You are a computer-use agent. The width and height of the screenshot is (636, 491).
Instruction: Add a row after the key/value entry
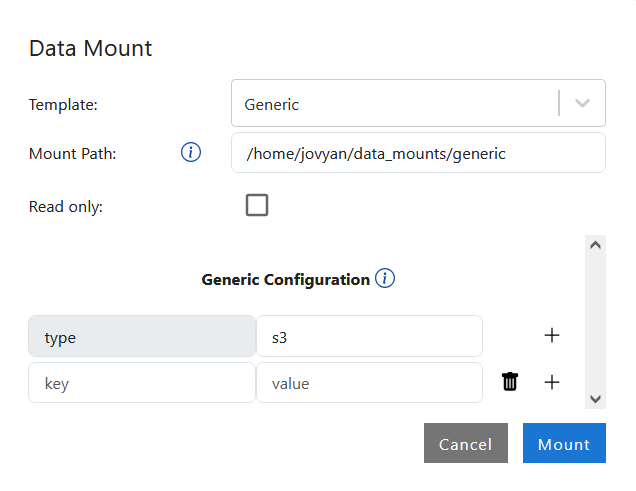[552, 382]
